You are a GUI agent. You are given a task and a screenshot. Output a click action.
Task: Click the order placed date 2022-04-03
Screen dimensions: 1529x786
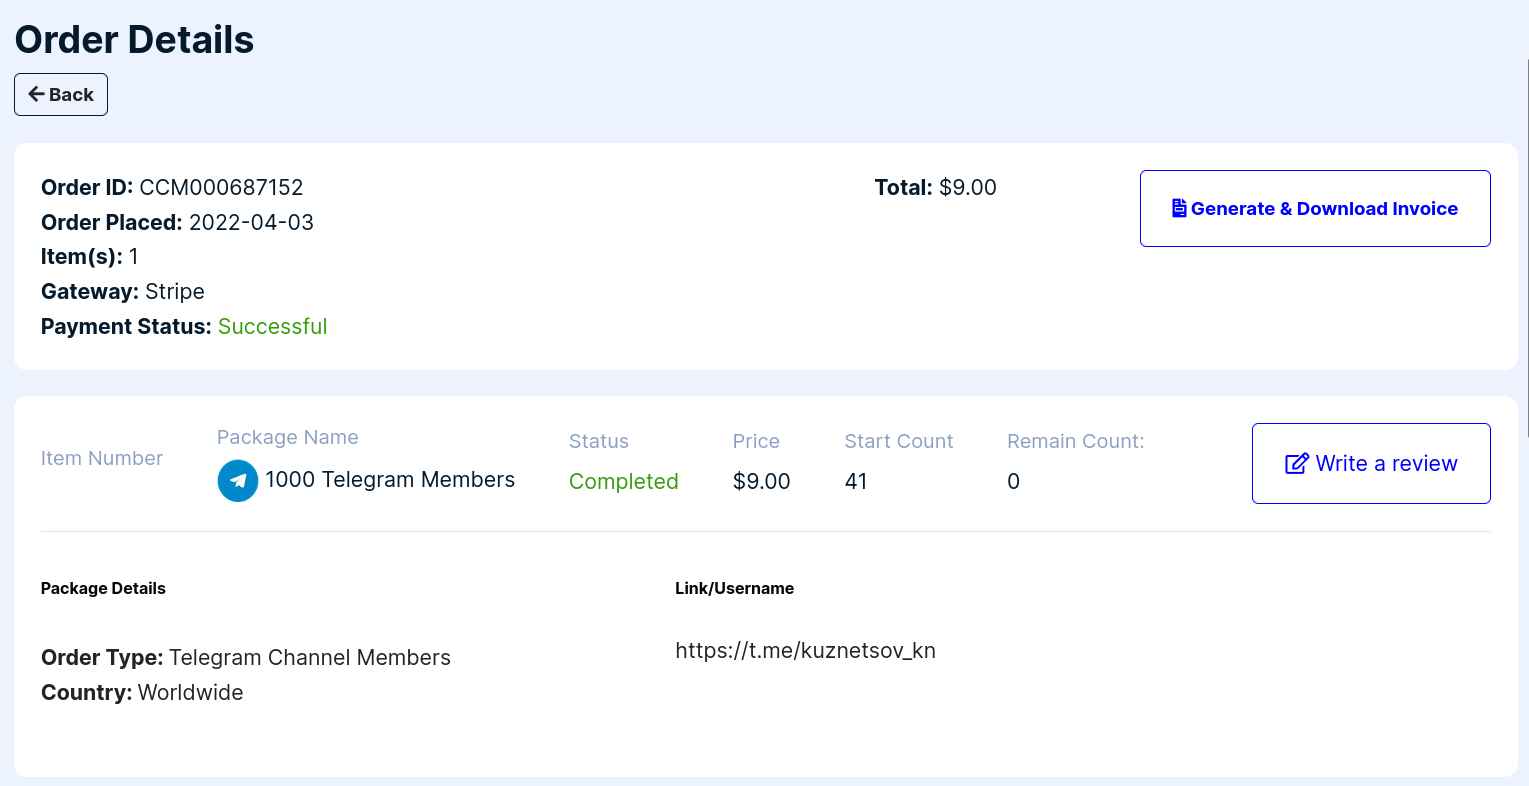251,222
